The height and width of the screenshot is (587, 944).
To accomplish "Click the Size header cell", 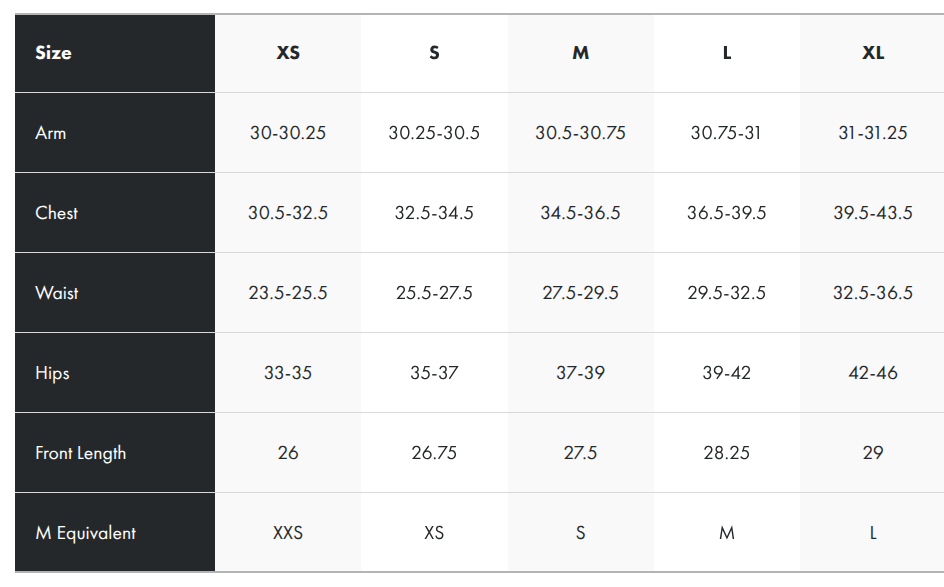I will pos(54,53).
